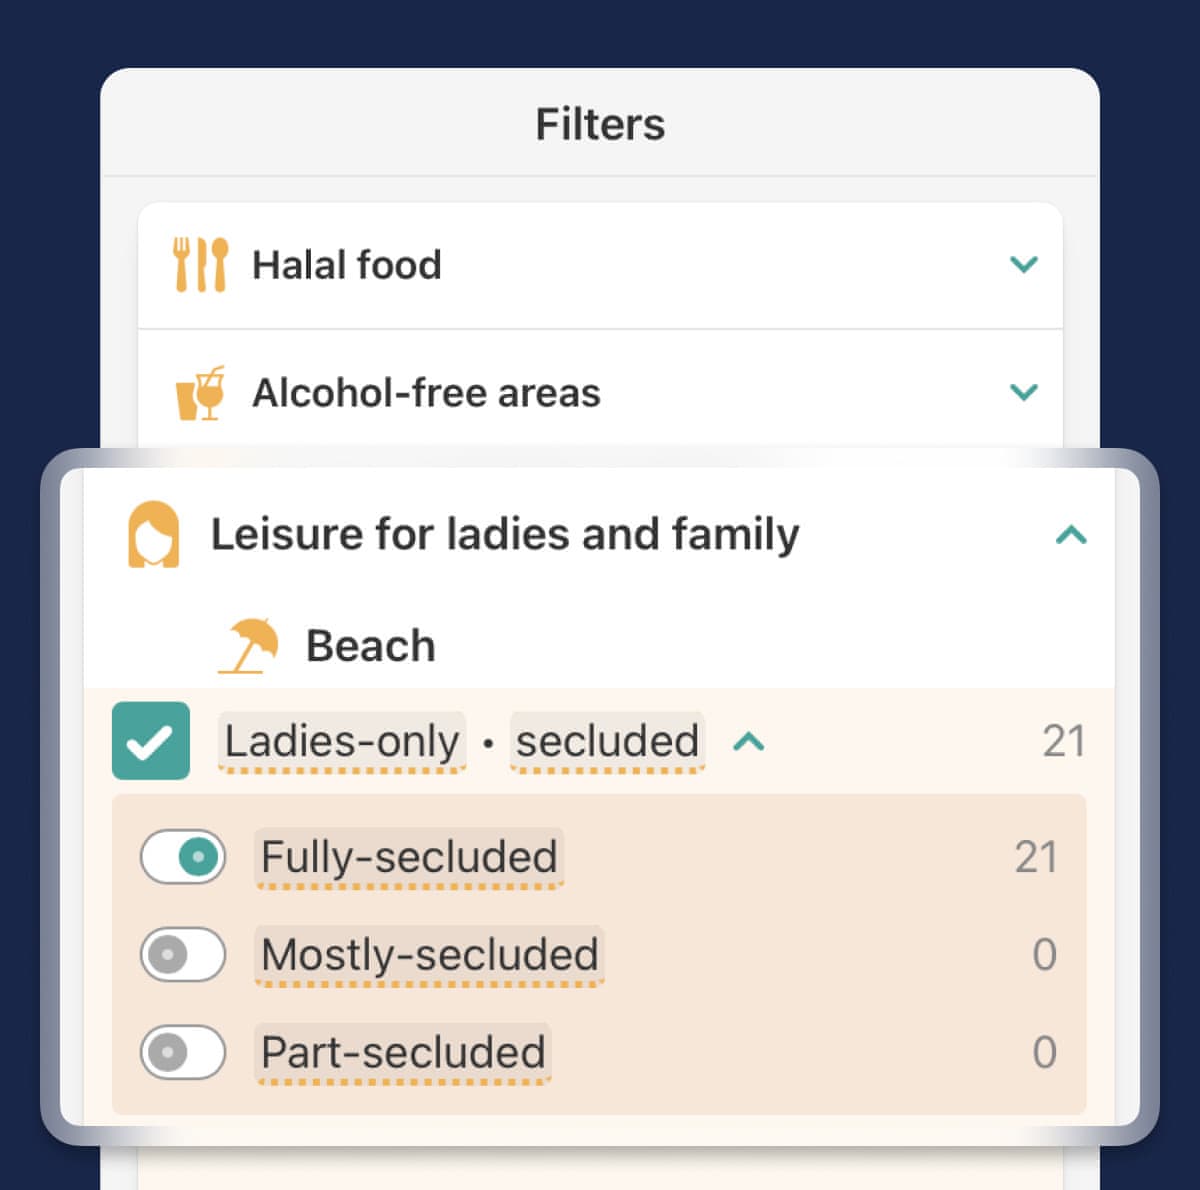This screenshot has height=1190, width=1200.
Task: Uncheck the Ladies-only secluded checkbox
Action: click(x=151, y=741)
